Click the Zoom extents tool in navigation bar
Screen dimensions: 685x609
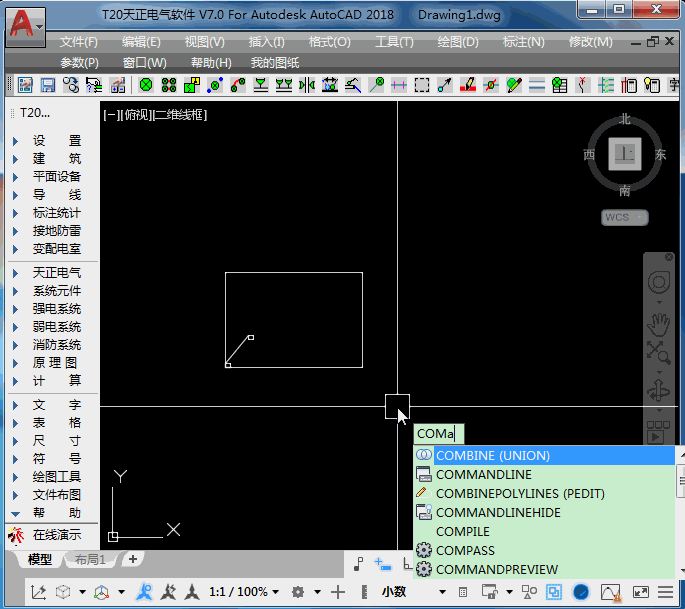(x=658, y=352)
